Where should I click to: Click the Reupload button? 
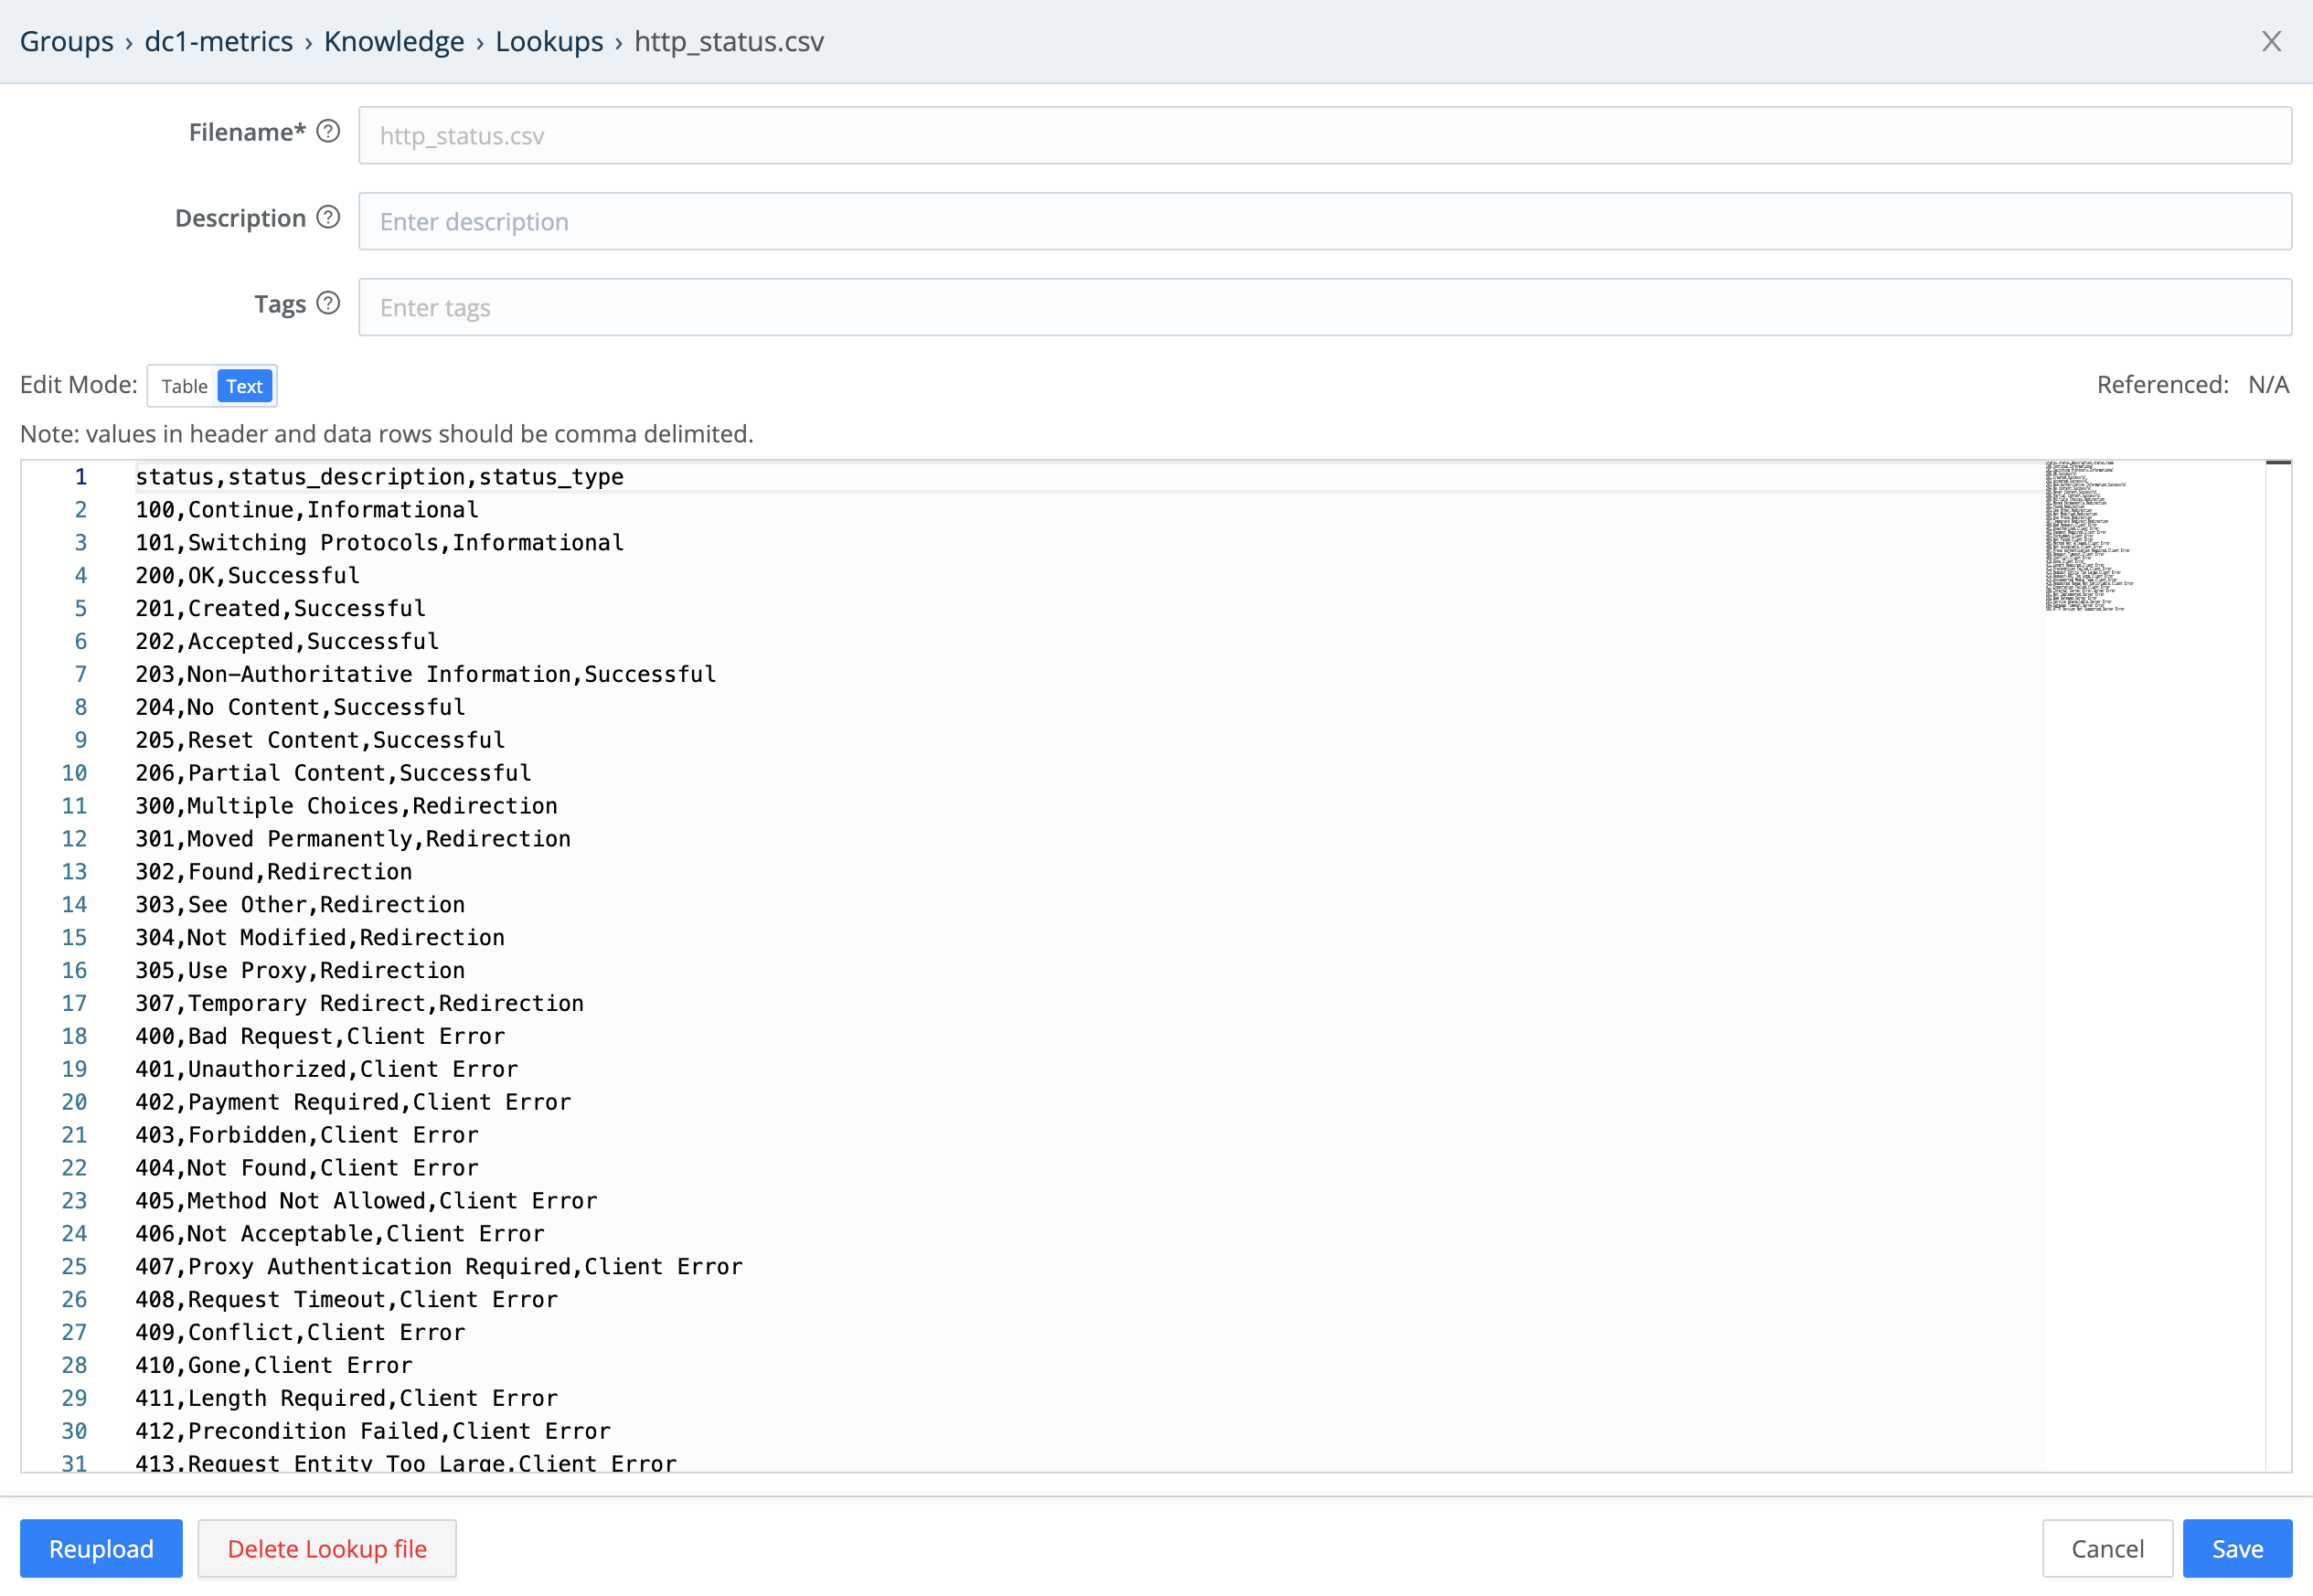click(101, 1548)
